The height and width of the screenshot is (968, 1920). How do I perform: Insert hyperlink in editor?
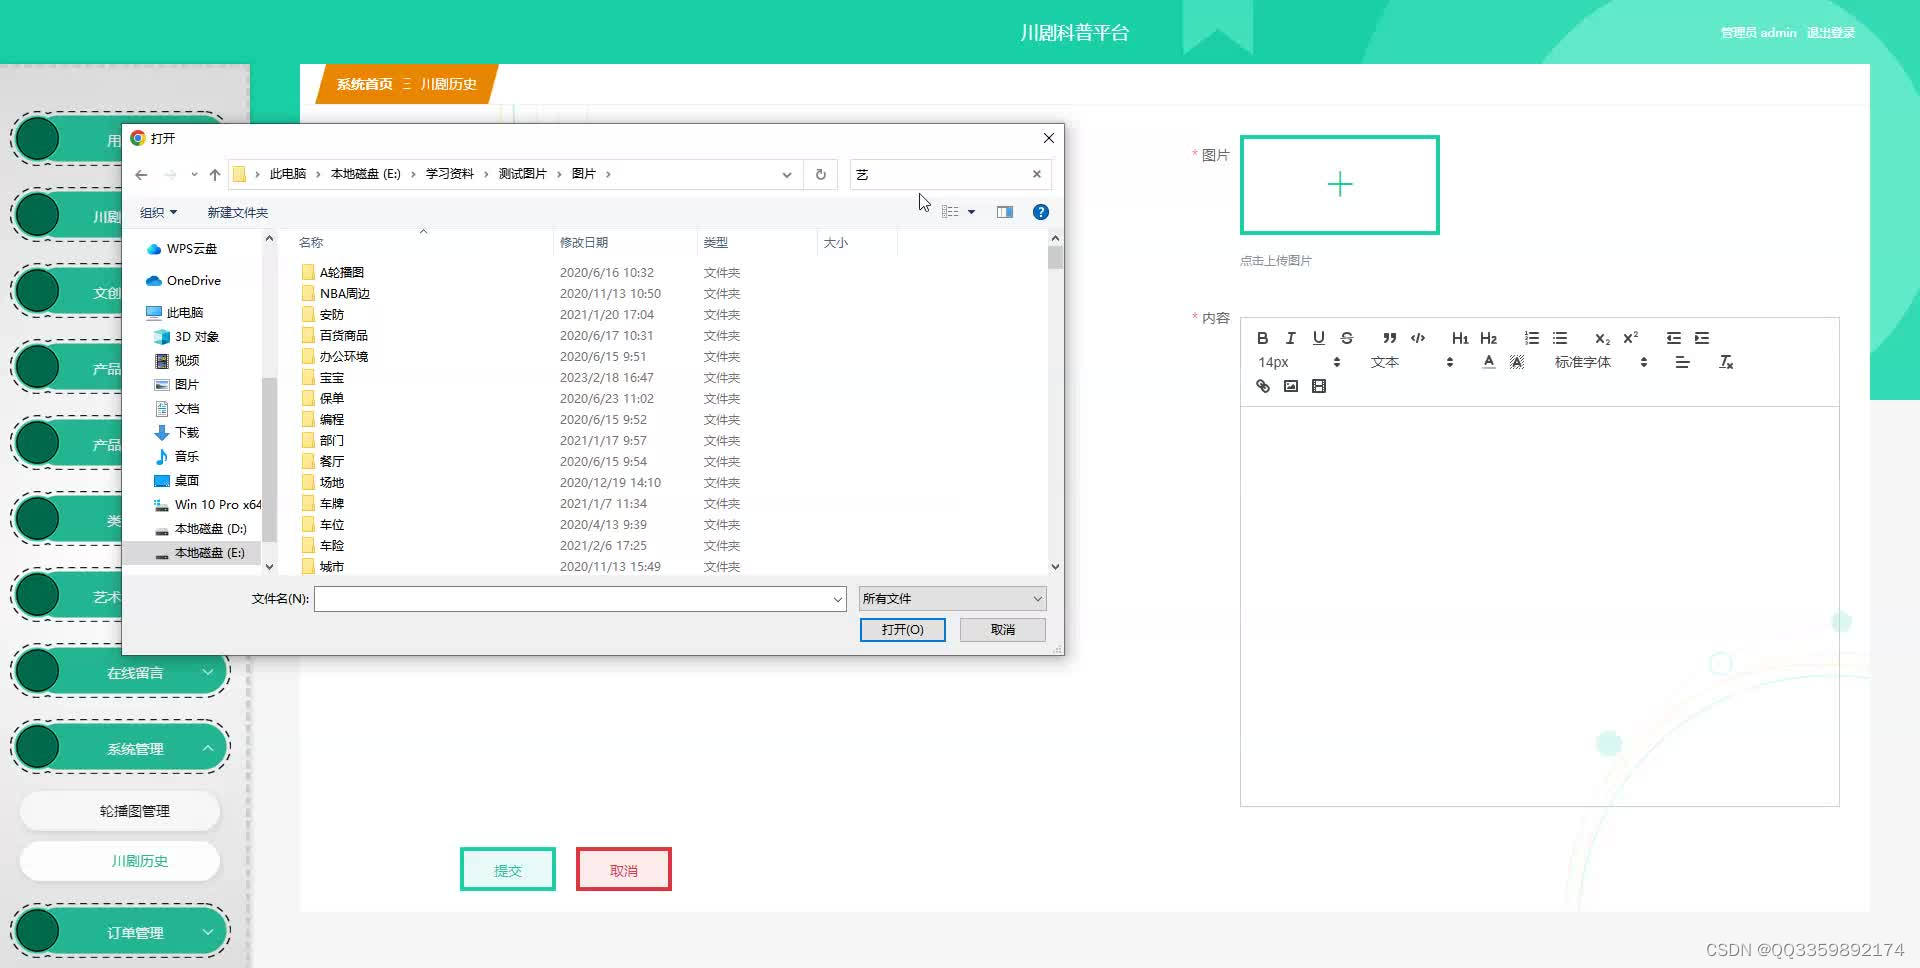click(1262, 386)
